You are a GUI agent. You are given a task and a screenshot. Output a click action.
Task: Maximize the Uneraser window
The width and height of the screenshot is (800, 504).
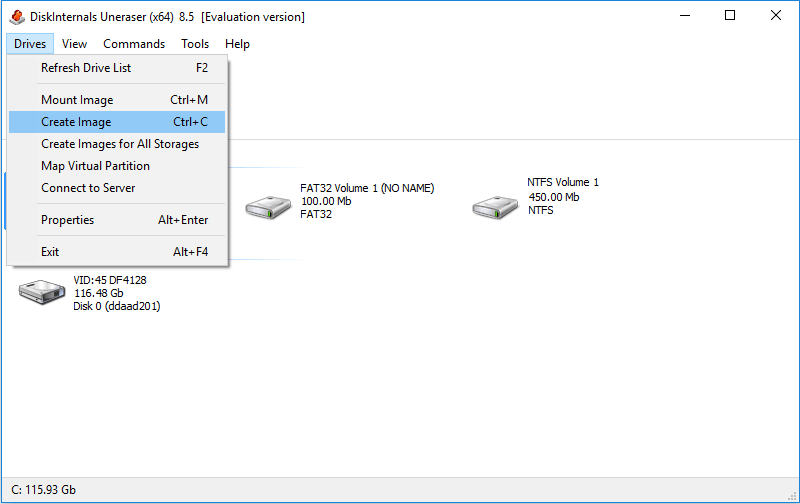pyautogui.click(x=730, y=16)
